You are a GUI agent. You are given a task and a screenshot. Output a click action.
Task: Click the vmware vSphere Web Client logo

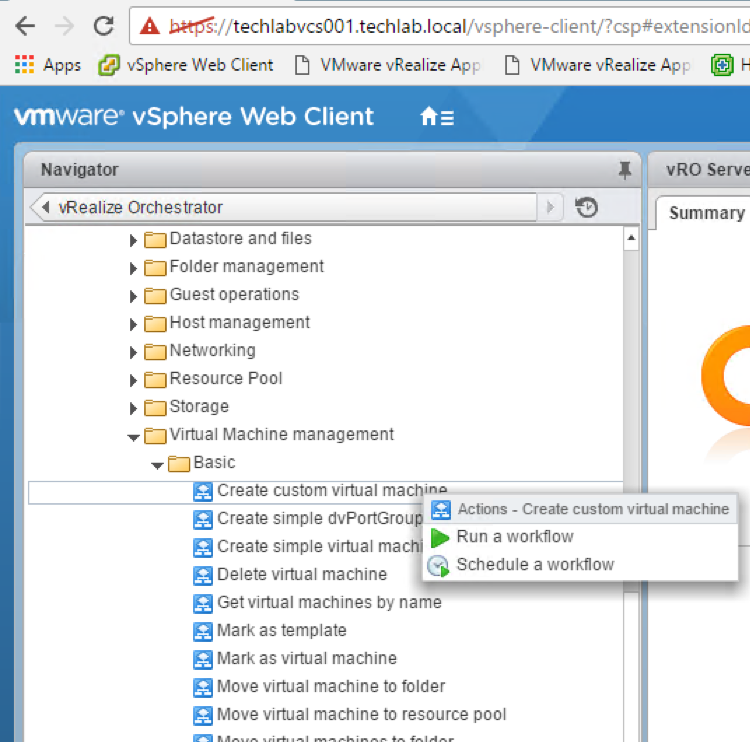coord(194,116)
